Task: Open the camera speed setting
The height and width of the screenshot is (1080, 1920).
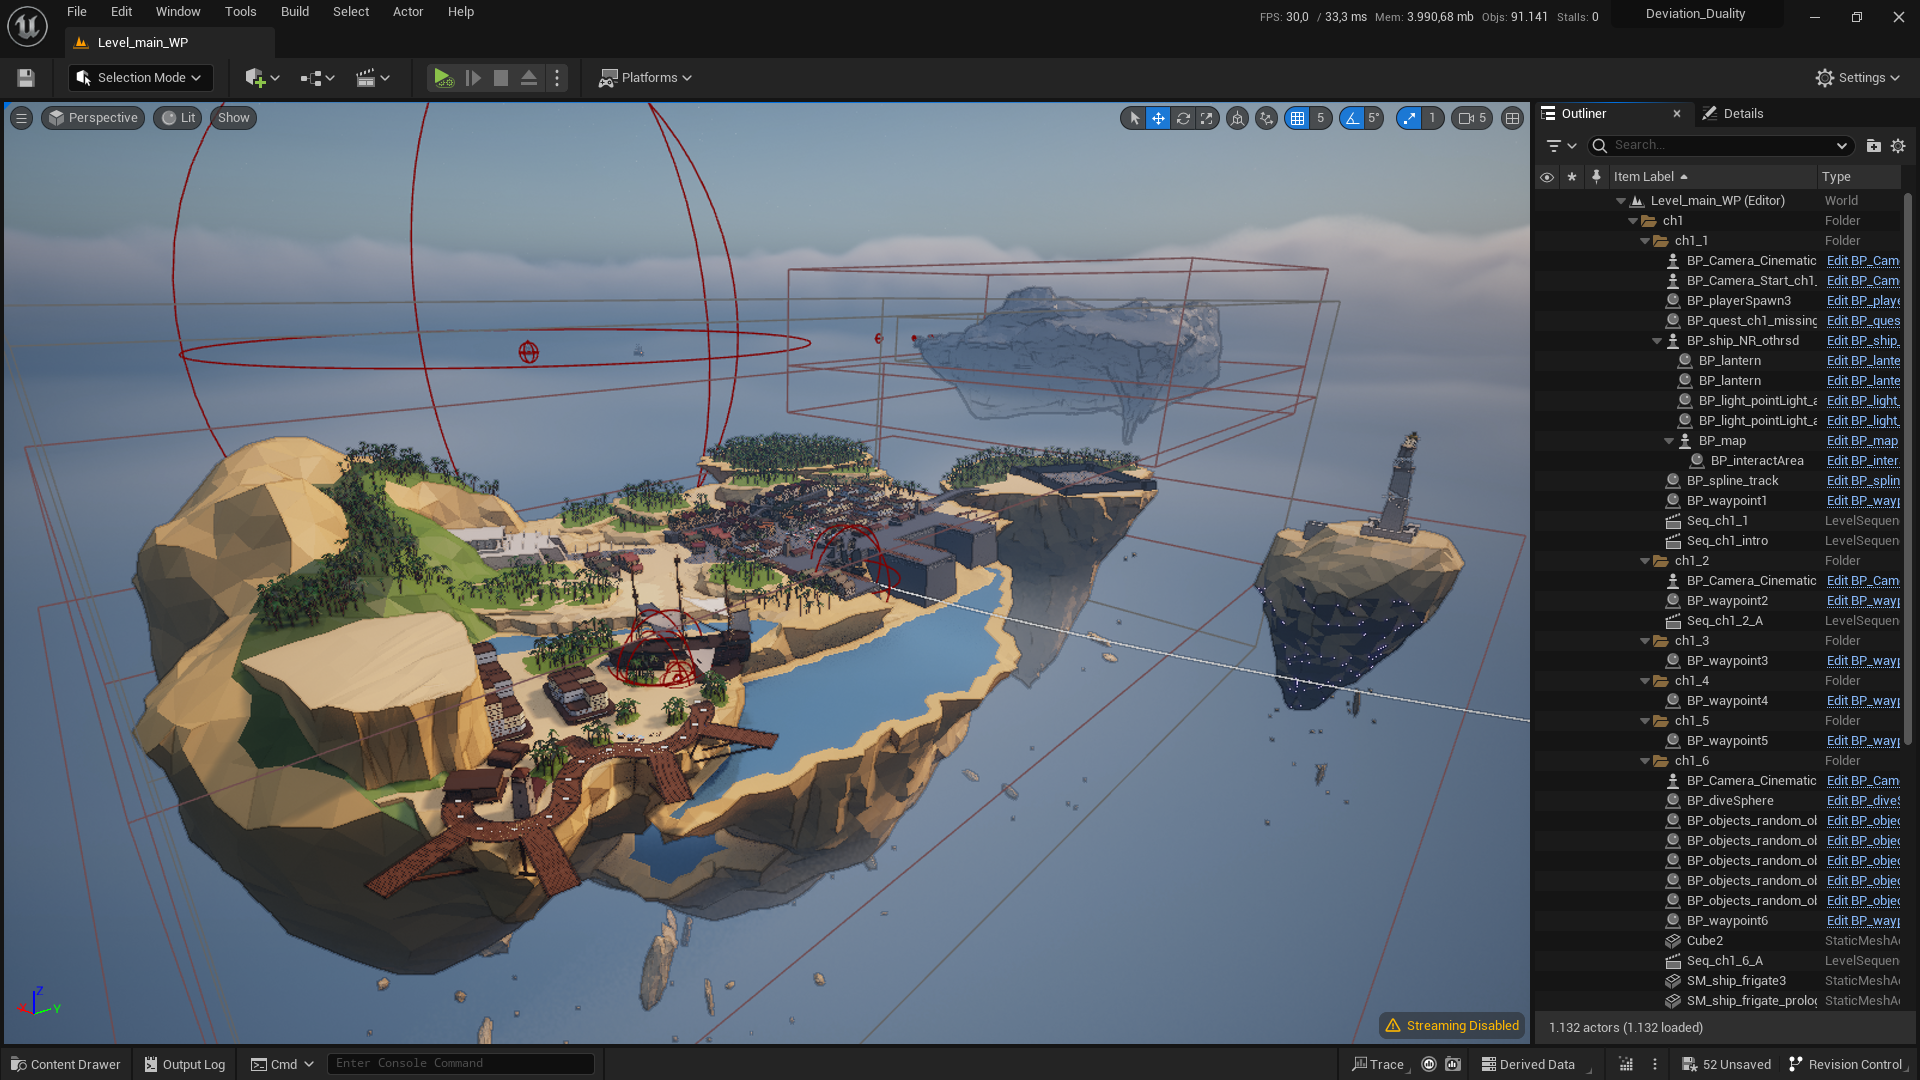Action: pos(1472,118)
